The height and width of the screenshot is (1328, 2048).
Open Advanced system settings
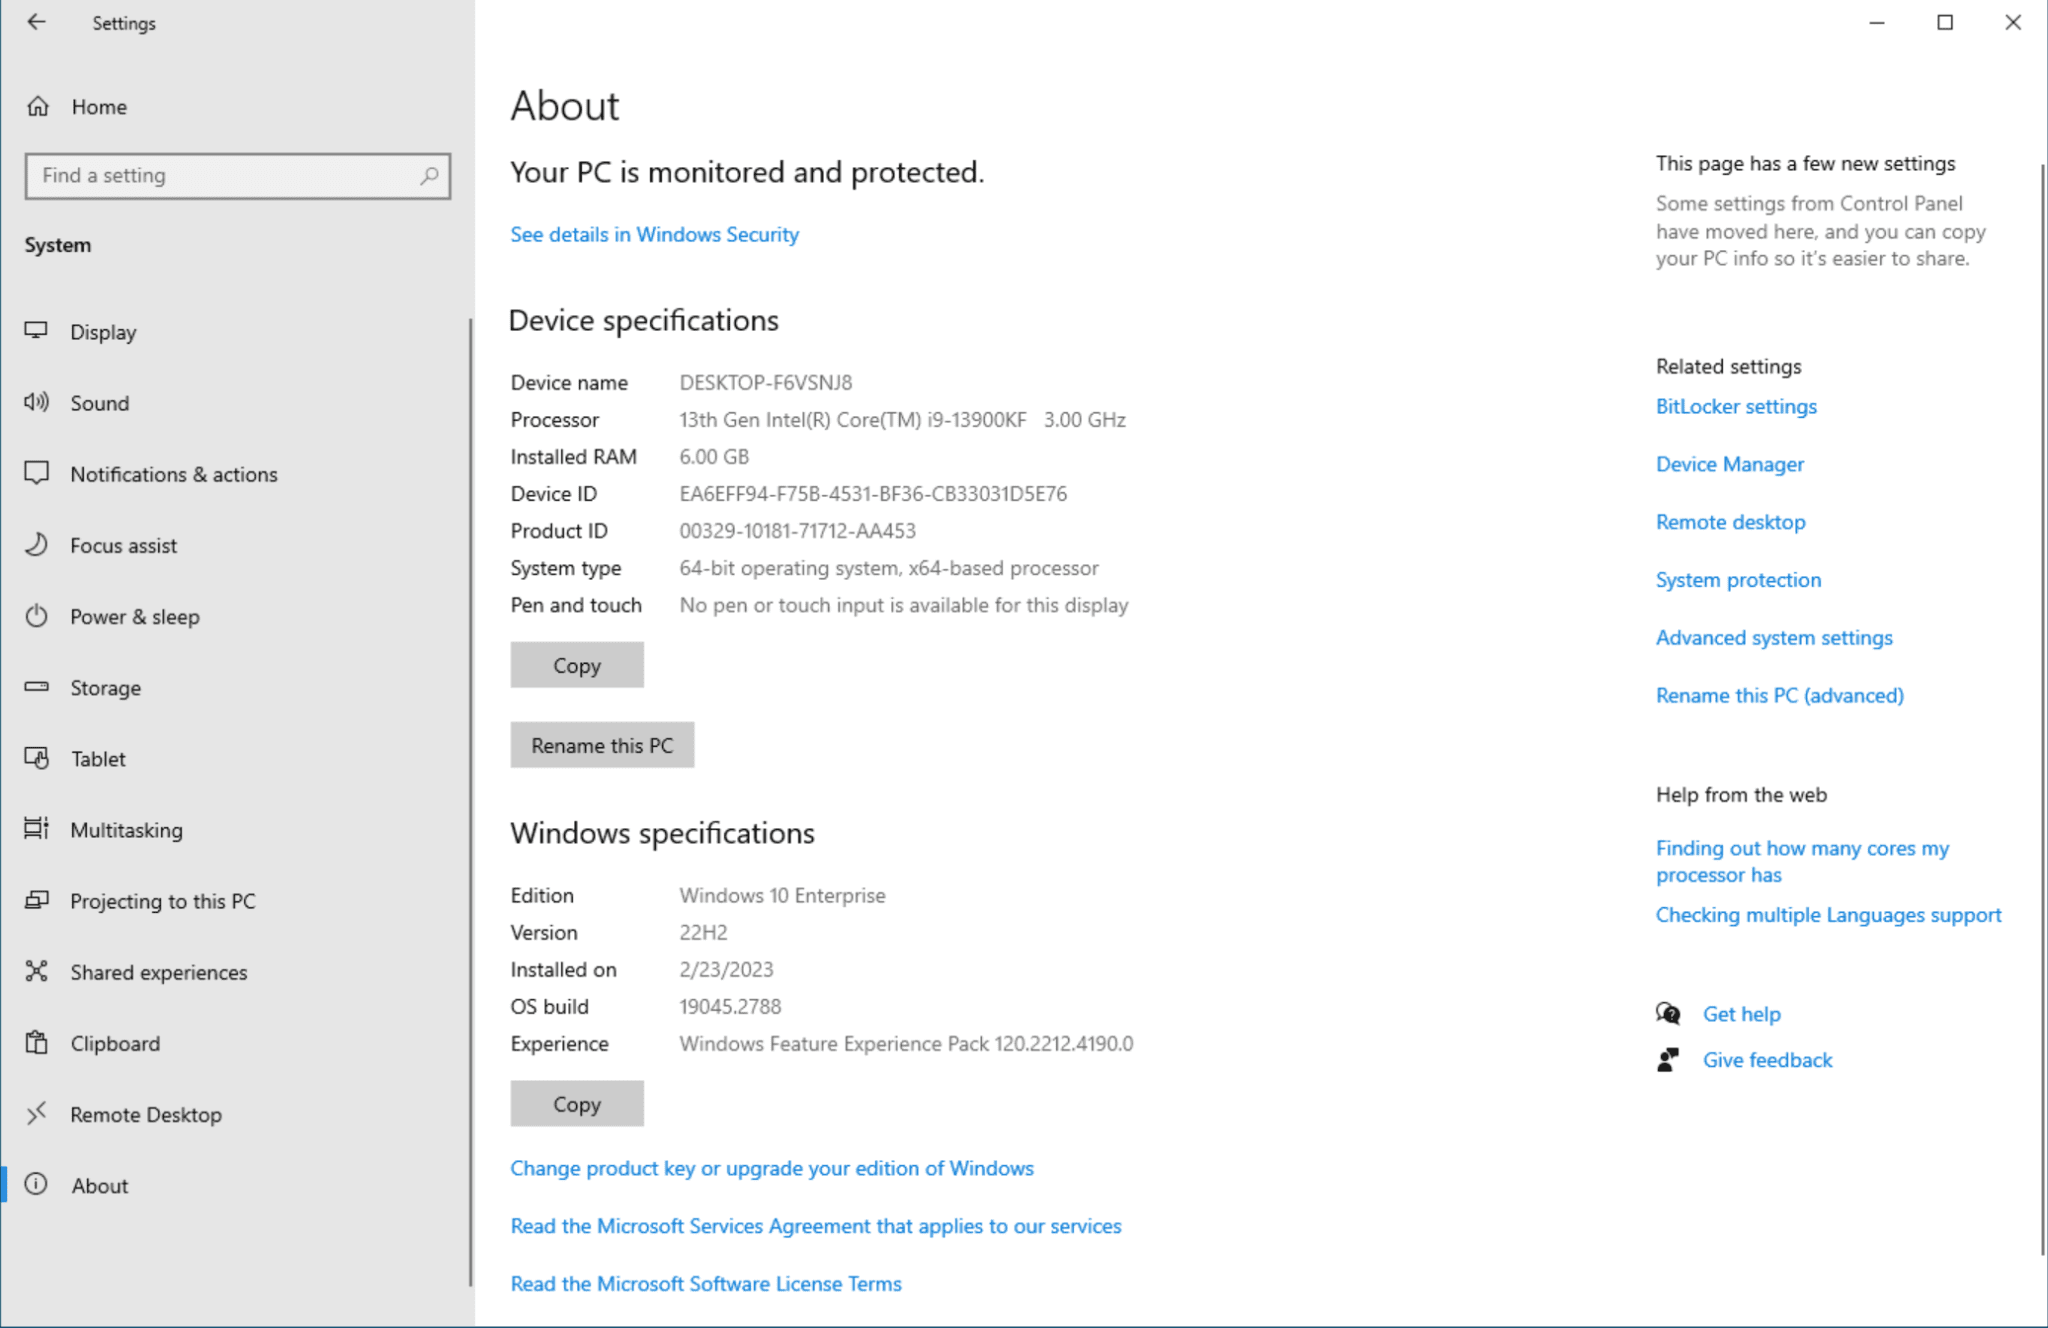click(x=1773, y=637)
